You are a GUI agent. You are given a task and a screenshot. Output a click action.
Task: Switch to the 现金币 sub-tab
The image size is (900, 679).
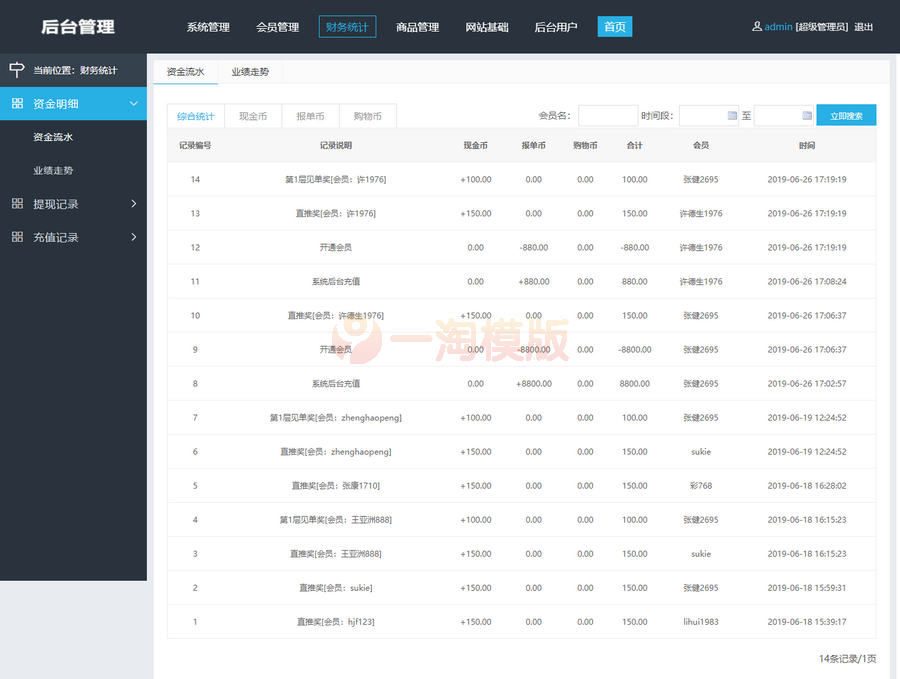[252, 116]
